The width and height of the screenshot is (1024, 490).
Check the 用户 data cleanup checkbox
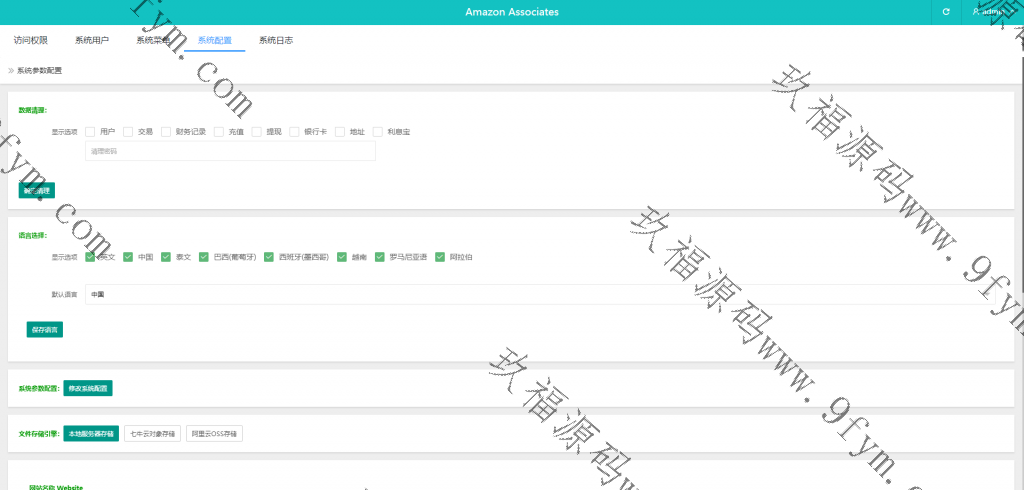[90, 132]
